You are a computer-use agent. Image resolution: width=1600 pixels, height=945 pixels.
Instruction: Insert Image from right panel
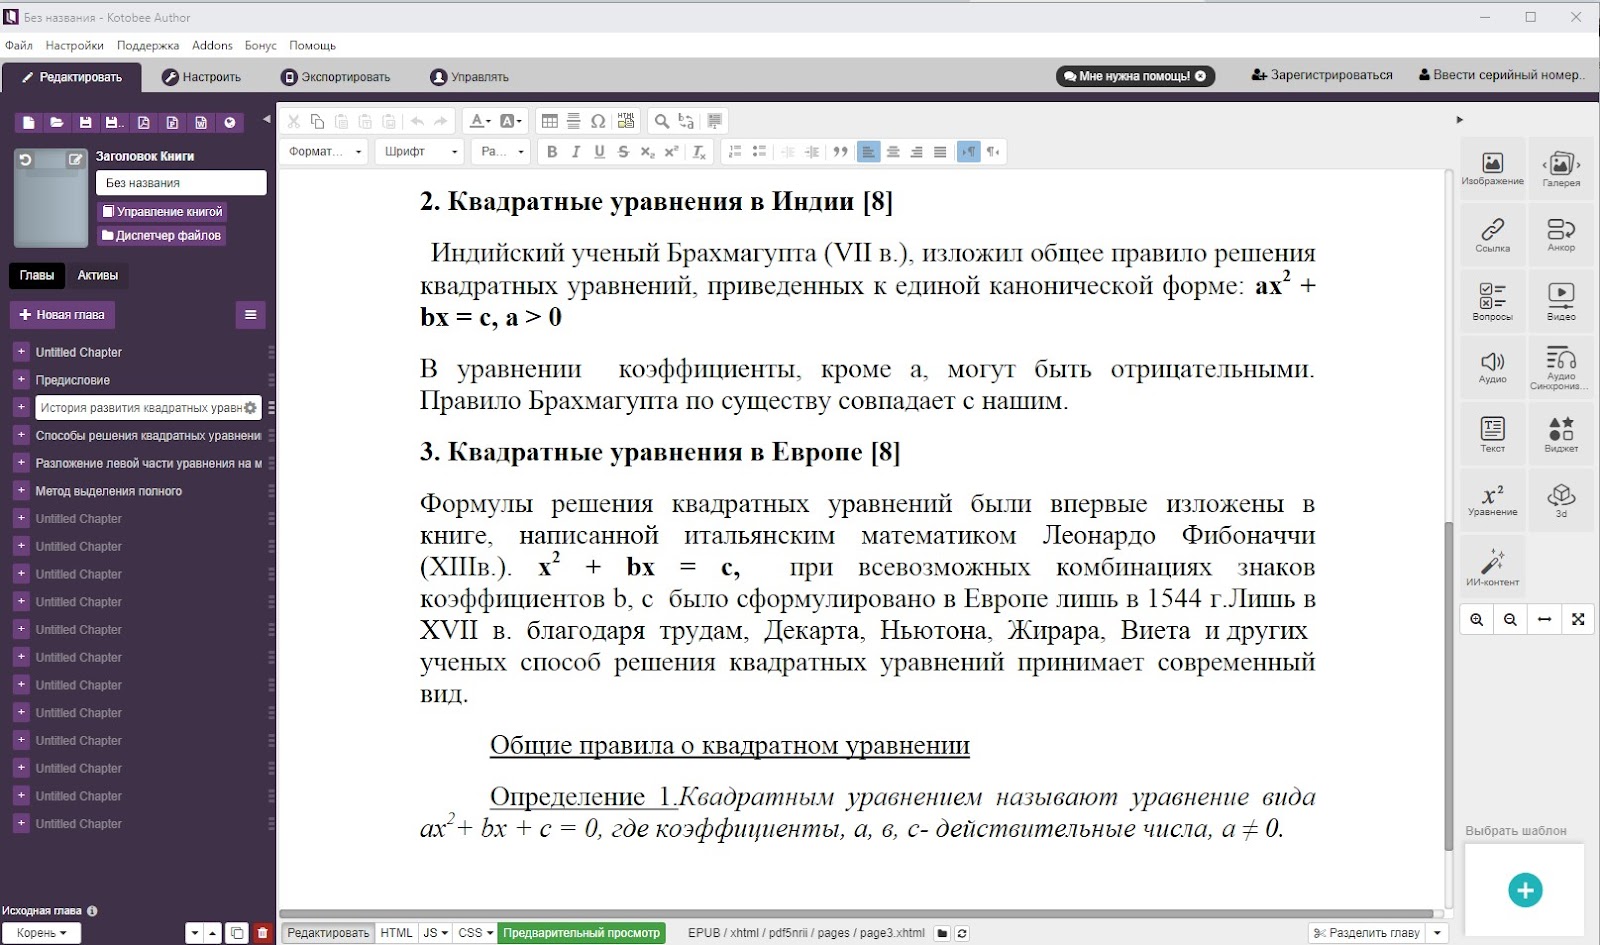coord(1492,168)
